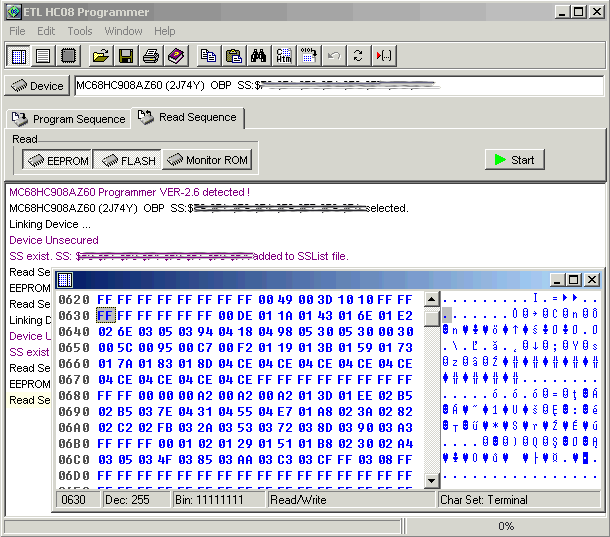Export to C/Htm format icon
This screenshot has width=610, height=537.
pos(284,56)
